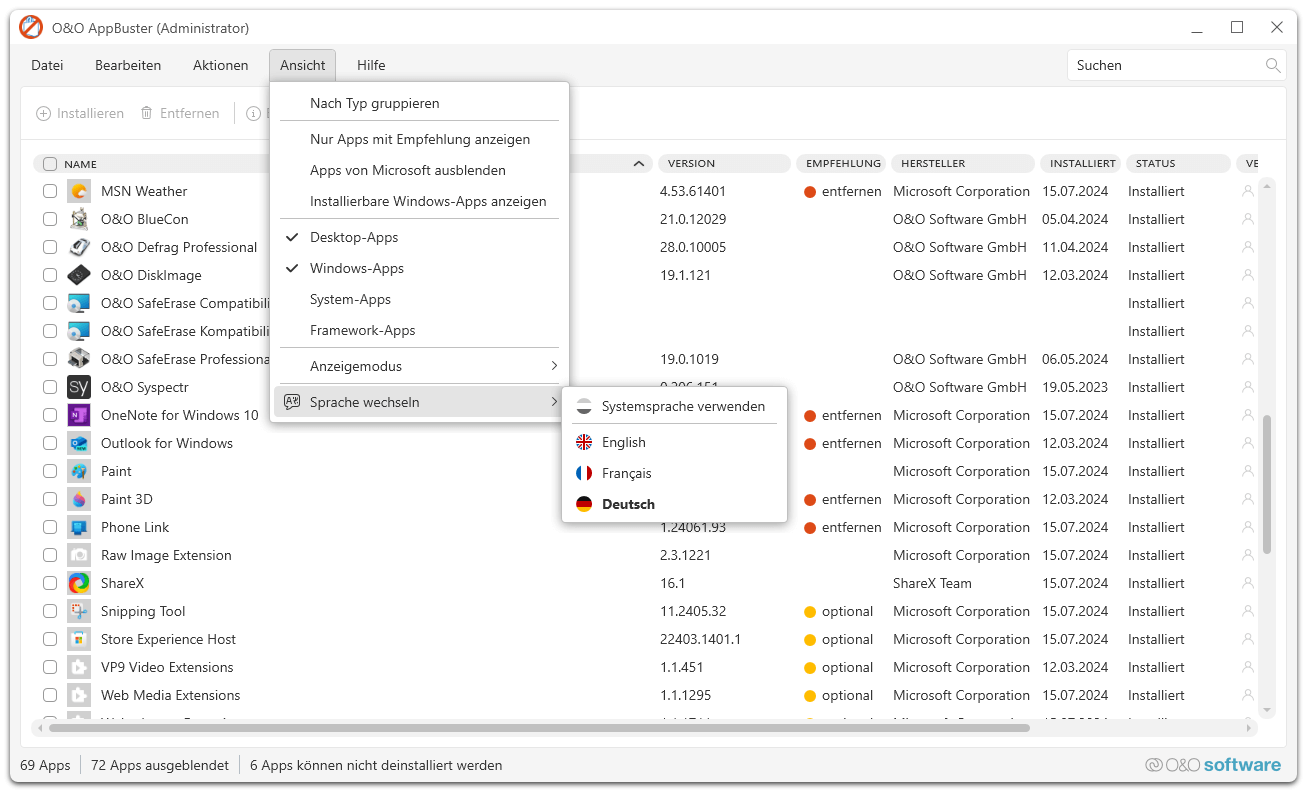Open the Sprache wechseln submenu

pos(418,402)
